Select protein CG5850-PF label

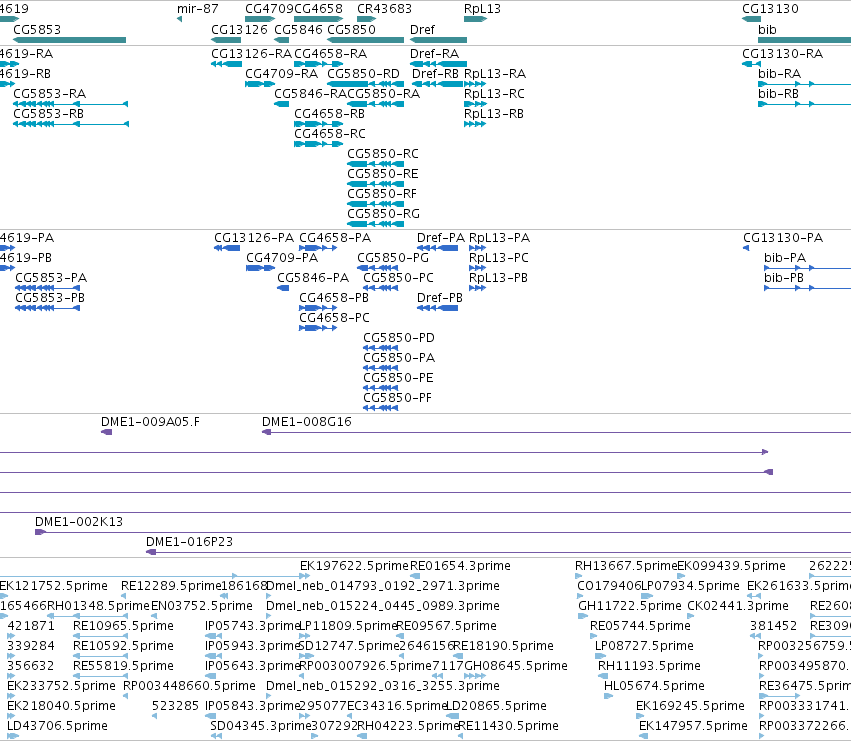(397, 398)
